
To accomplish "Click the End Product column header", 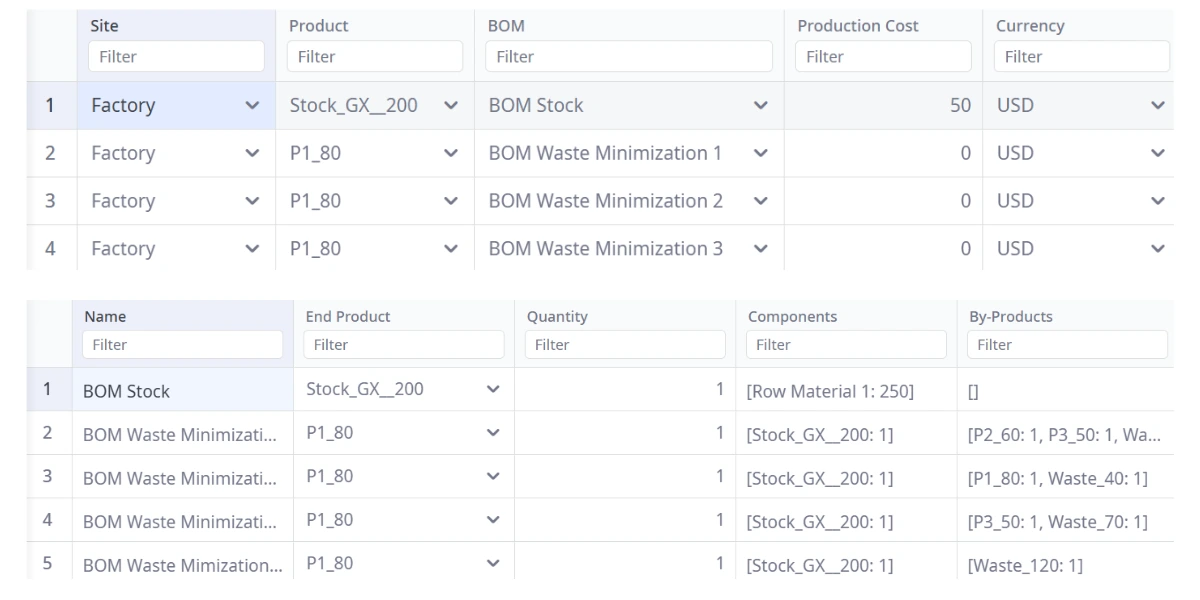I will [x=348, y=317].
